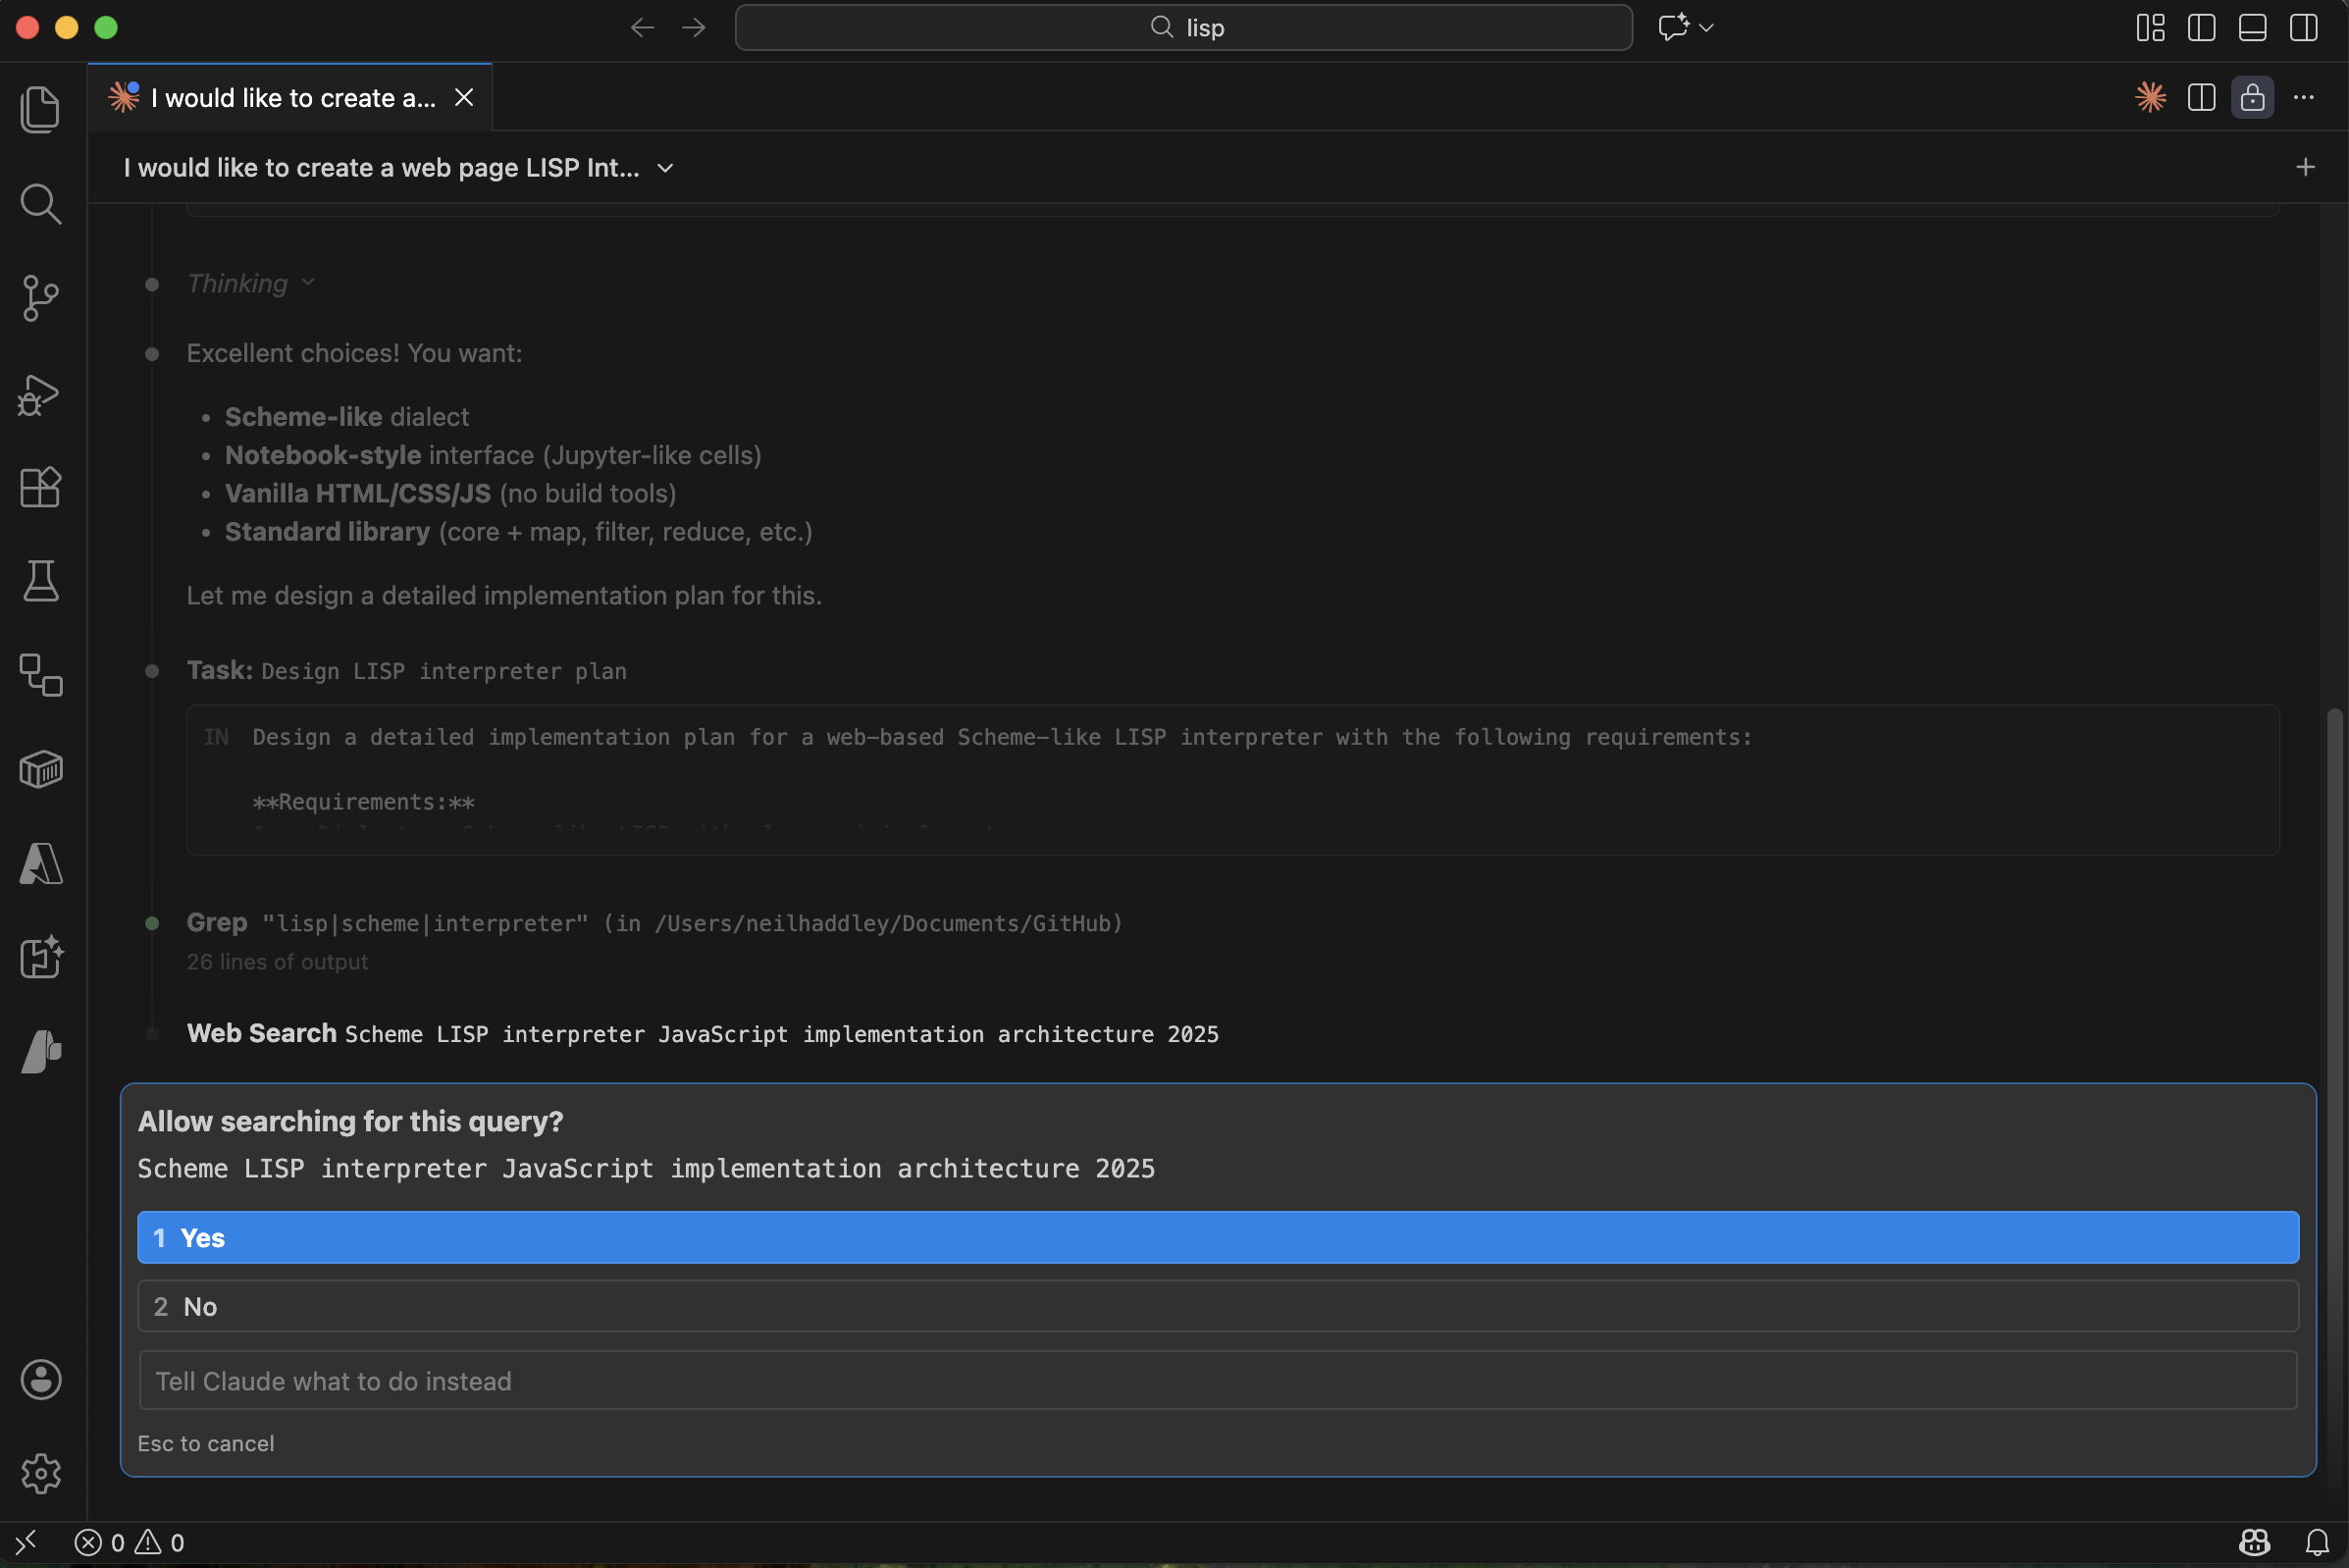Toggle Claude secure mode lock icon
The image size is (2349, 1568).
(2253, 97)
